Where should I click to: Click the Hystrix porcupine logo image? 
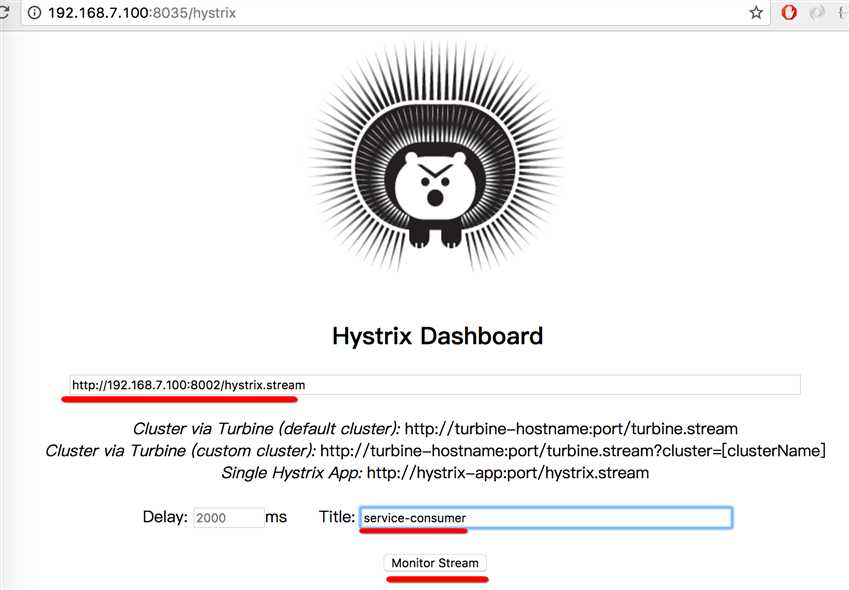click(435, 156)
